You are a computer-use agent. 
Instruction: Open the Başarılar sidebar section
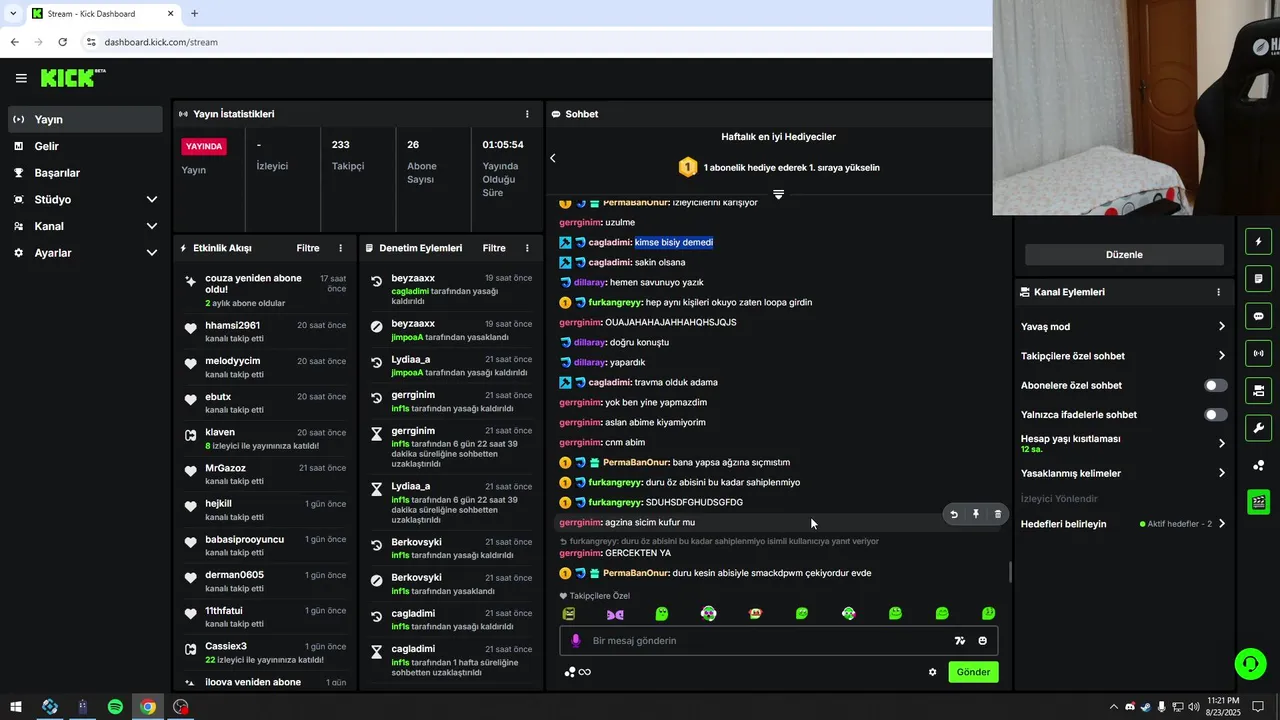click(84, 173)
